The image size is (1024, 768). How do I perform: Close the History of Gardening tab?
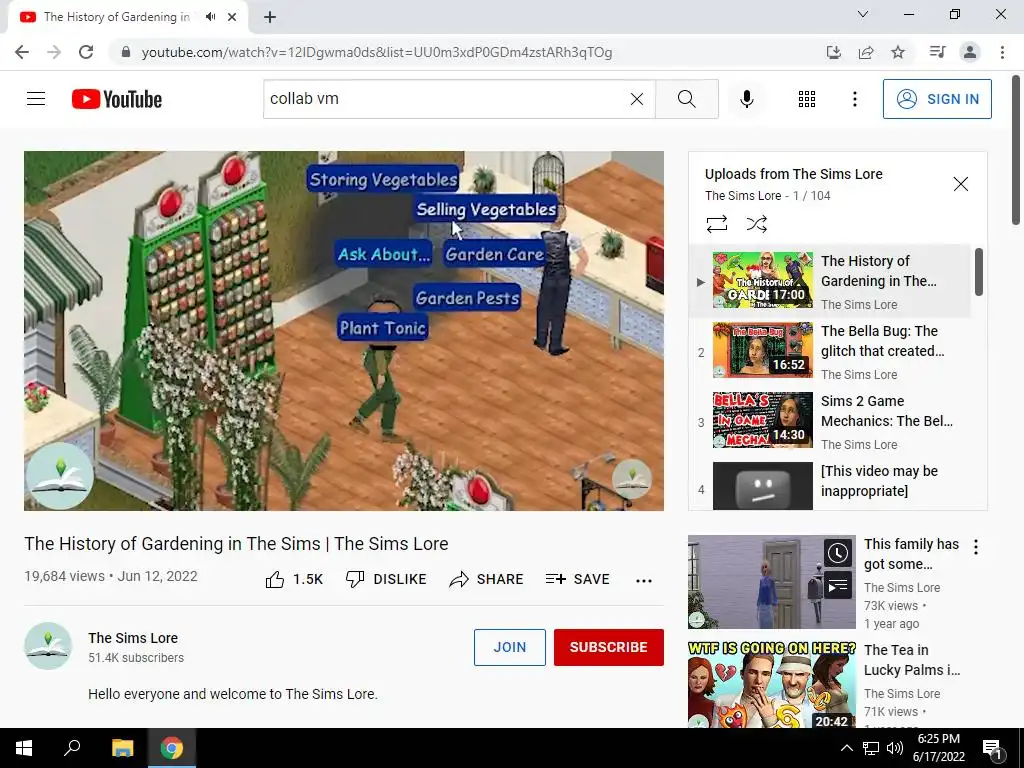[232, 17]
